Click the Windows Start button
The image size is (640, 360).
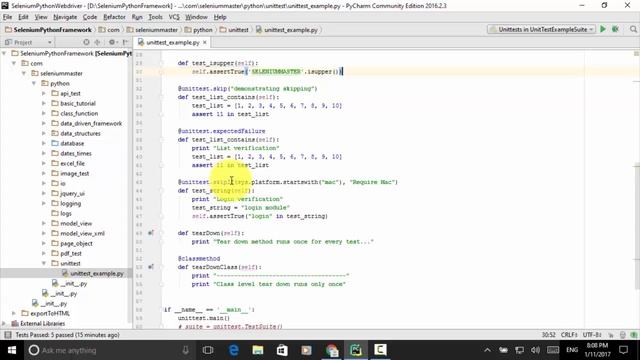click(12, 350)
